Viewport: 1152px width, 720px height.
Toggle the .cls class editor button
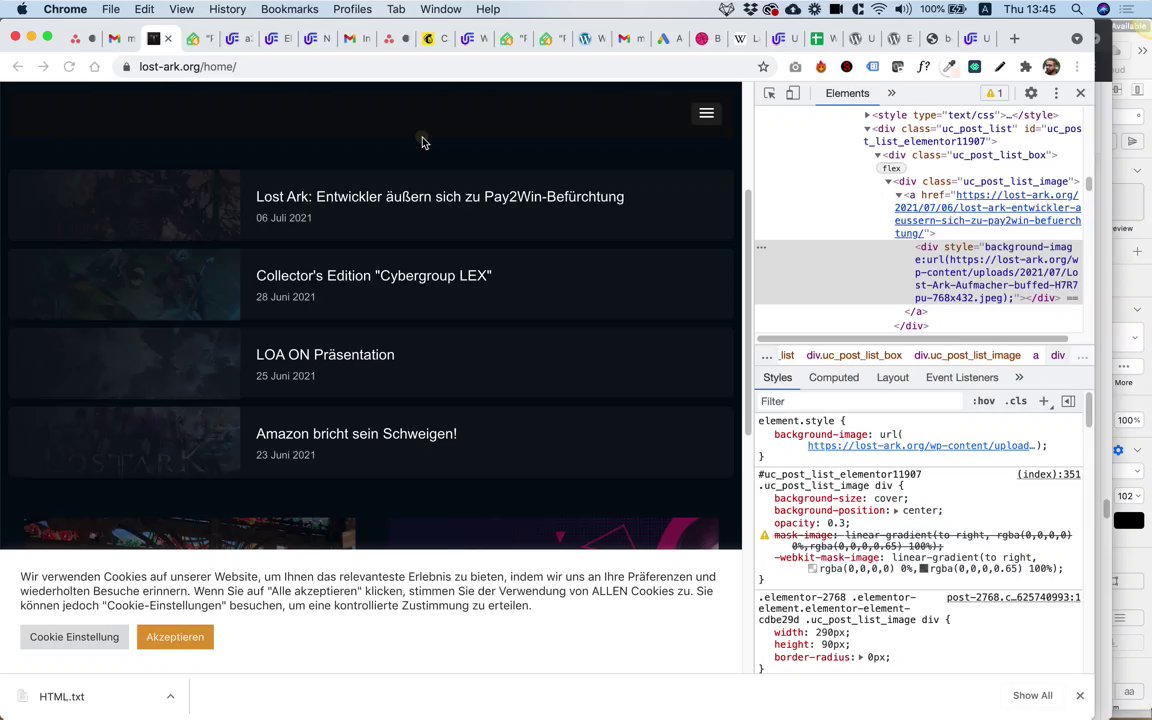[x=1016, y=401]
